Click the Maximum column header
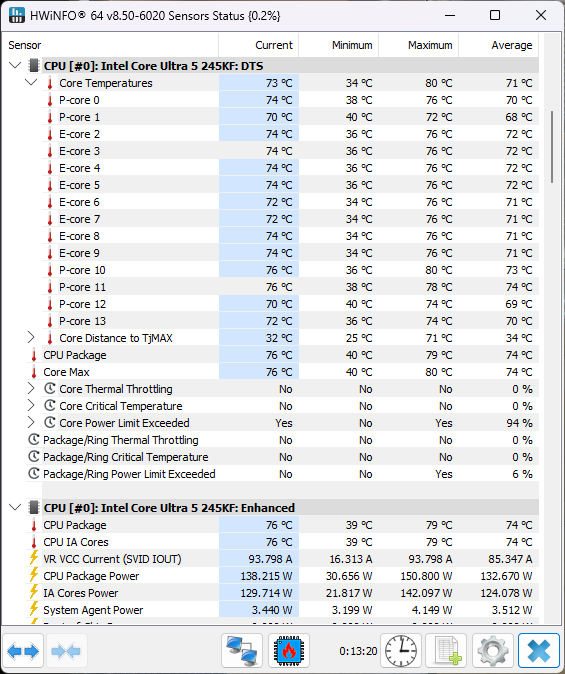The height and width of the screenshot is (674, 565). click(419, 45)
